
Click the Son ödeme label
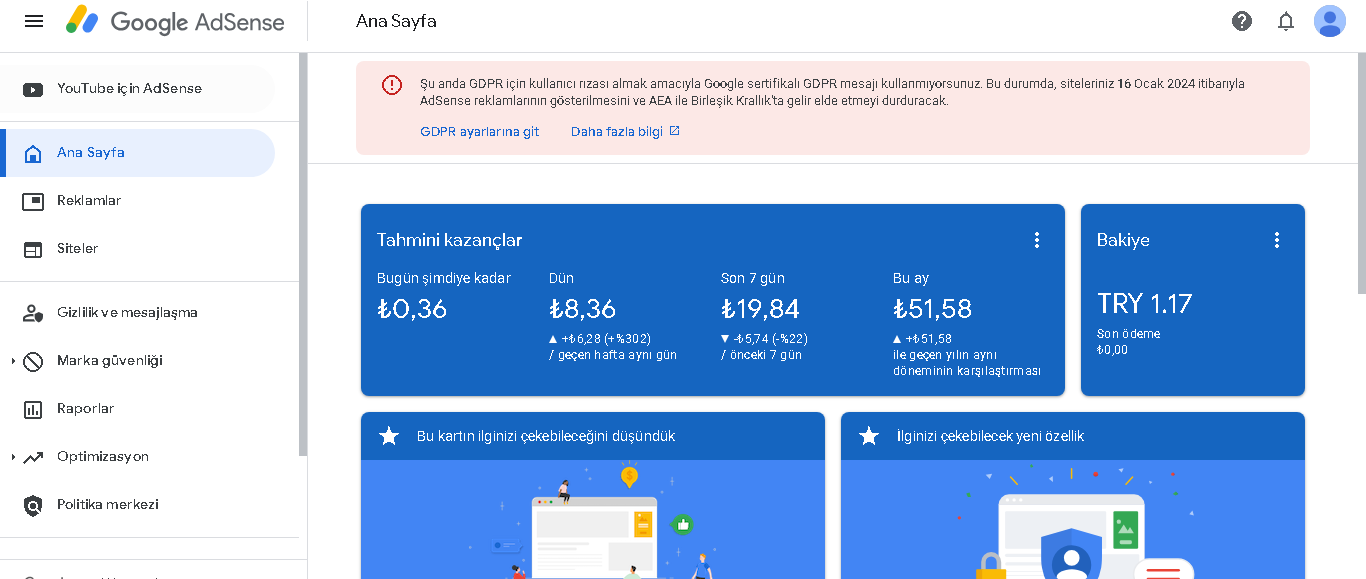[x=1129, y=334]
